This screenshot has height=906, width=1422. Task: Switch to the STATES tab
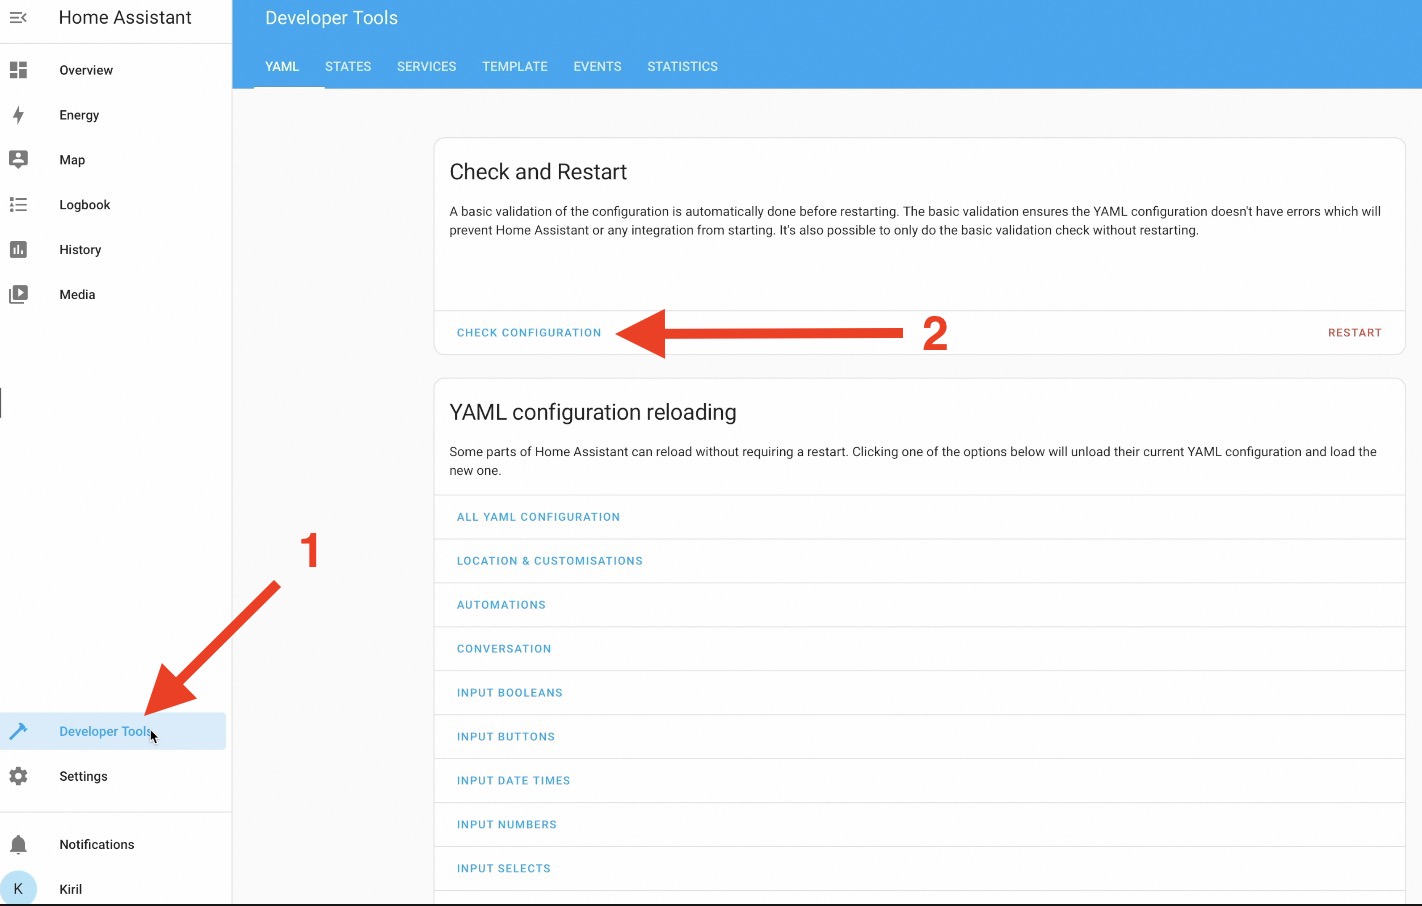click(348, 66)
